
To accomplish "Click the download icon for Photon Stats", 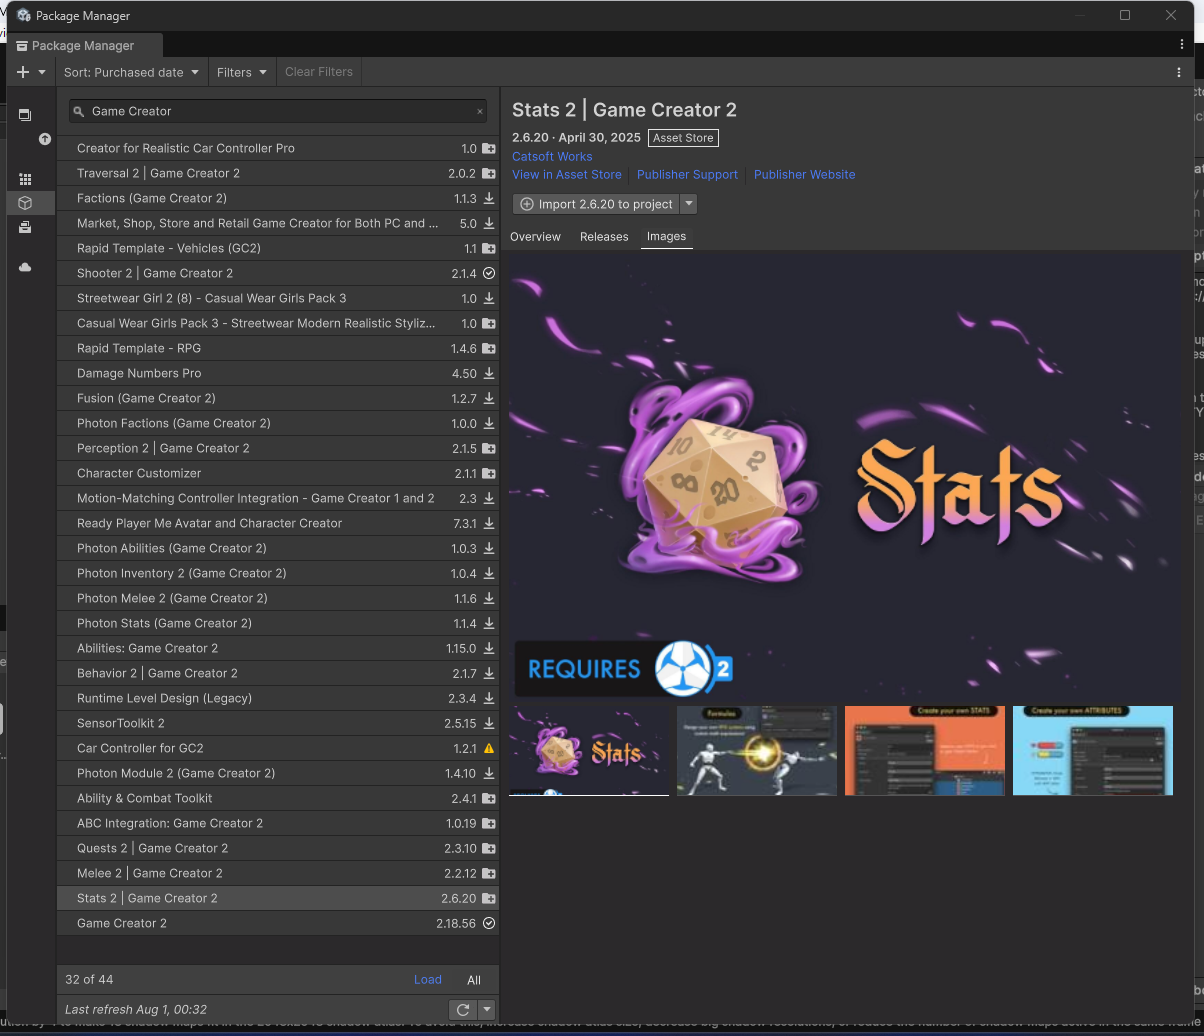I will click(x=489, y=623).
